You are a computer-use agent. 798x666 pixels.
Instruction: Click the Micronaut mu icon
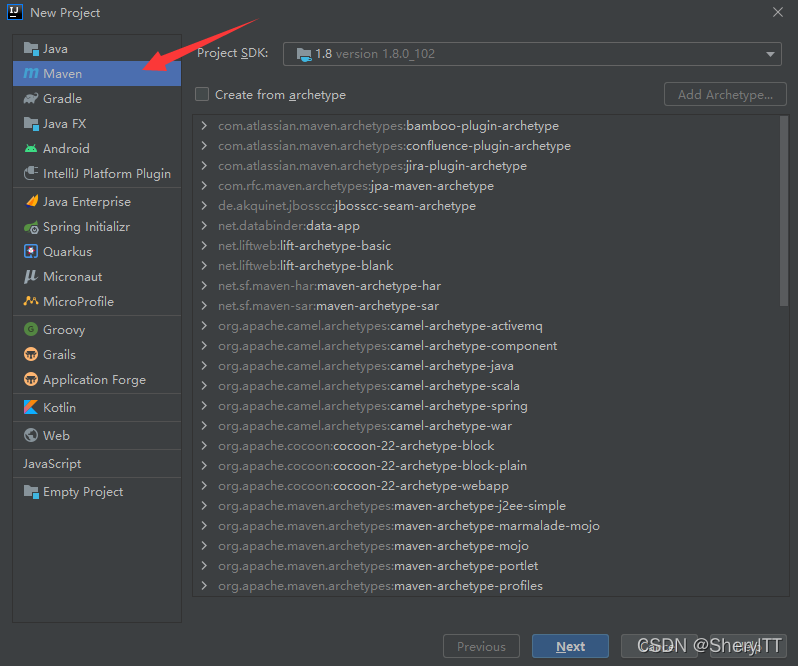pyautogui.click(x=31, y=276)
